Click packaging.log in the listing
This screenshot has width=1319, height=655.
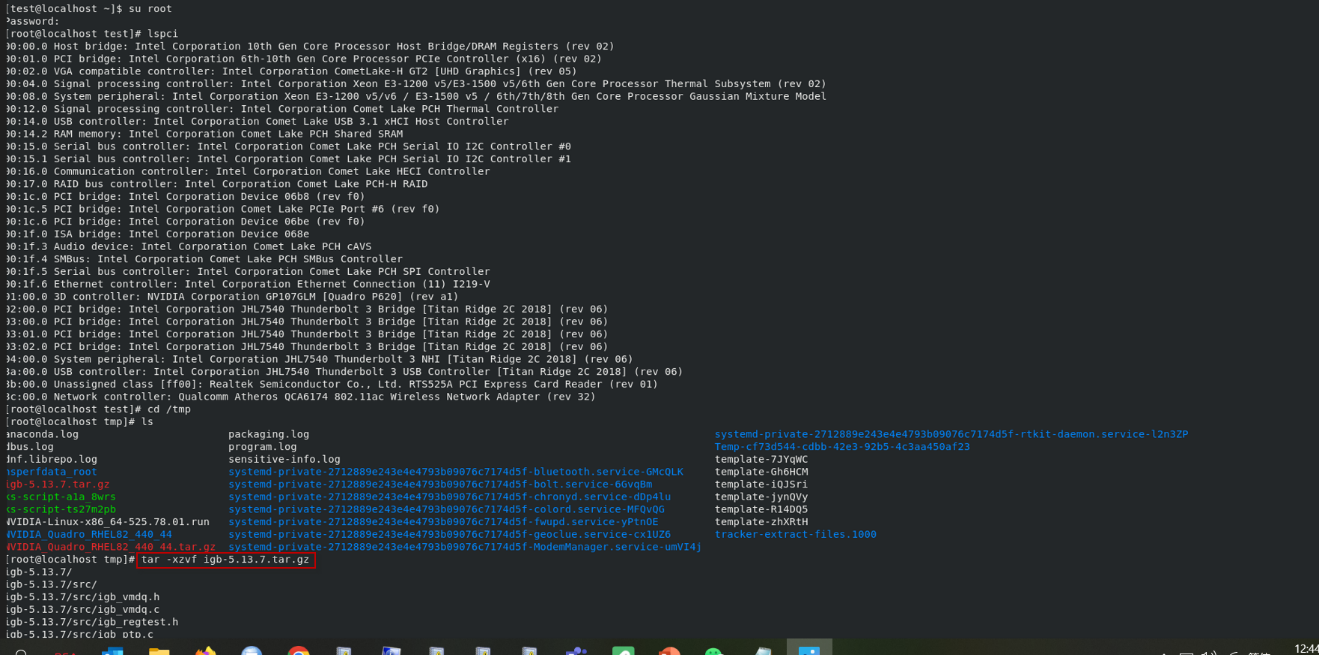269,434
